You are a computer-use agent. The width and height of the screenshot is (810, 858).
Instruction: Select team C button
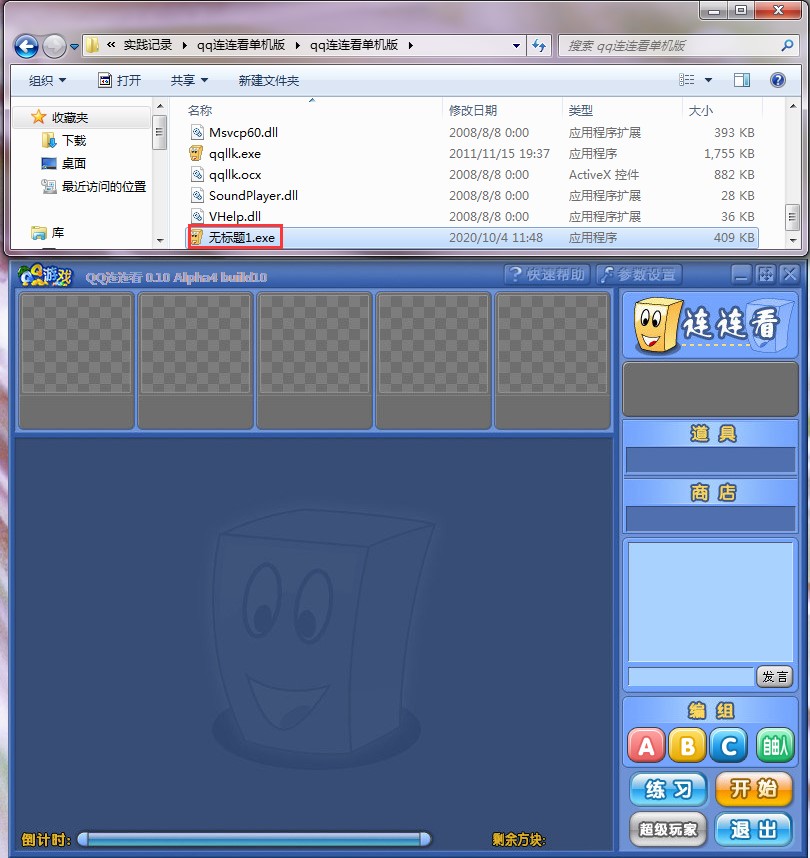point(728,745)
